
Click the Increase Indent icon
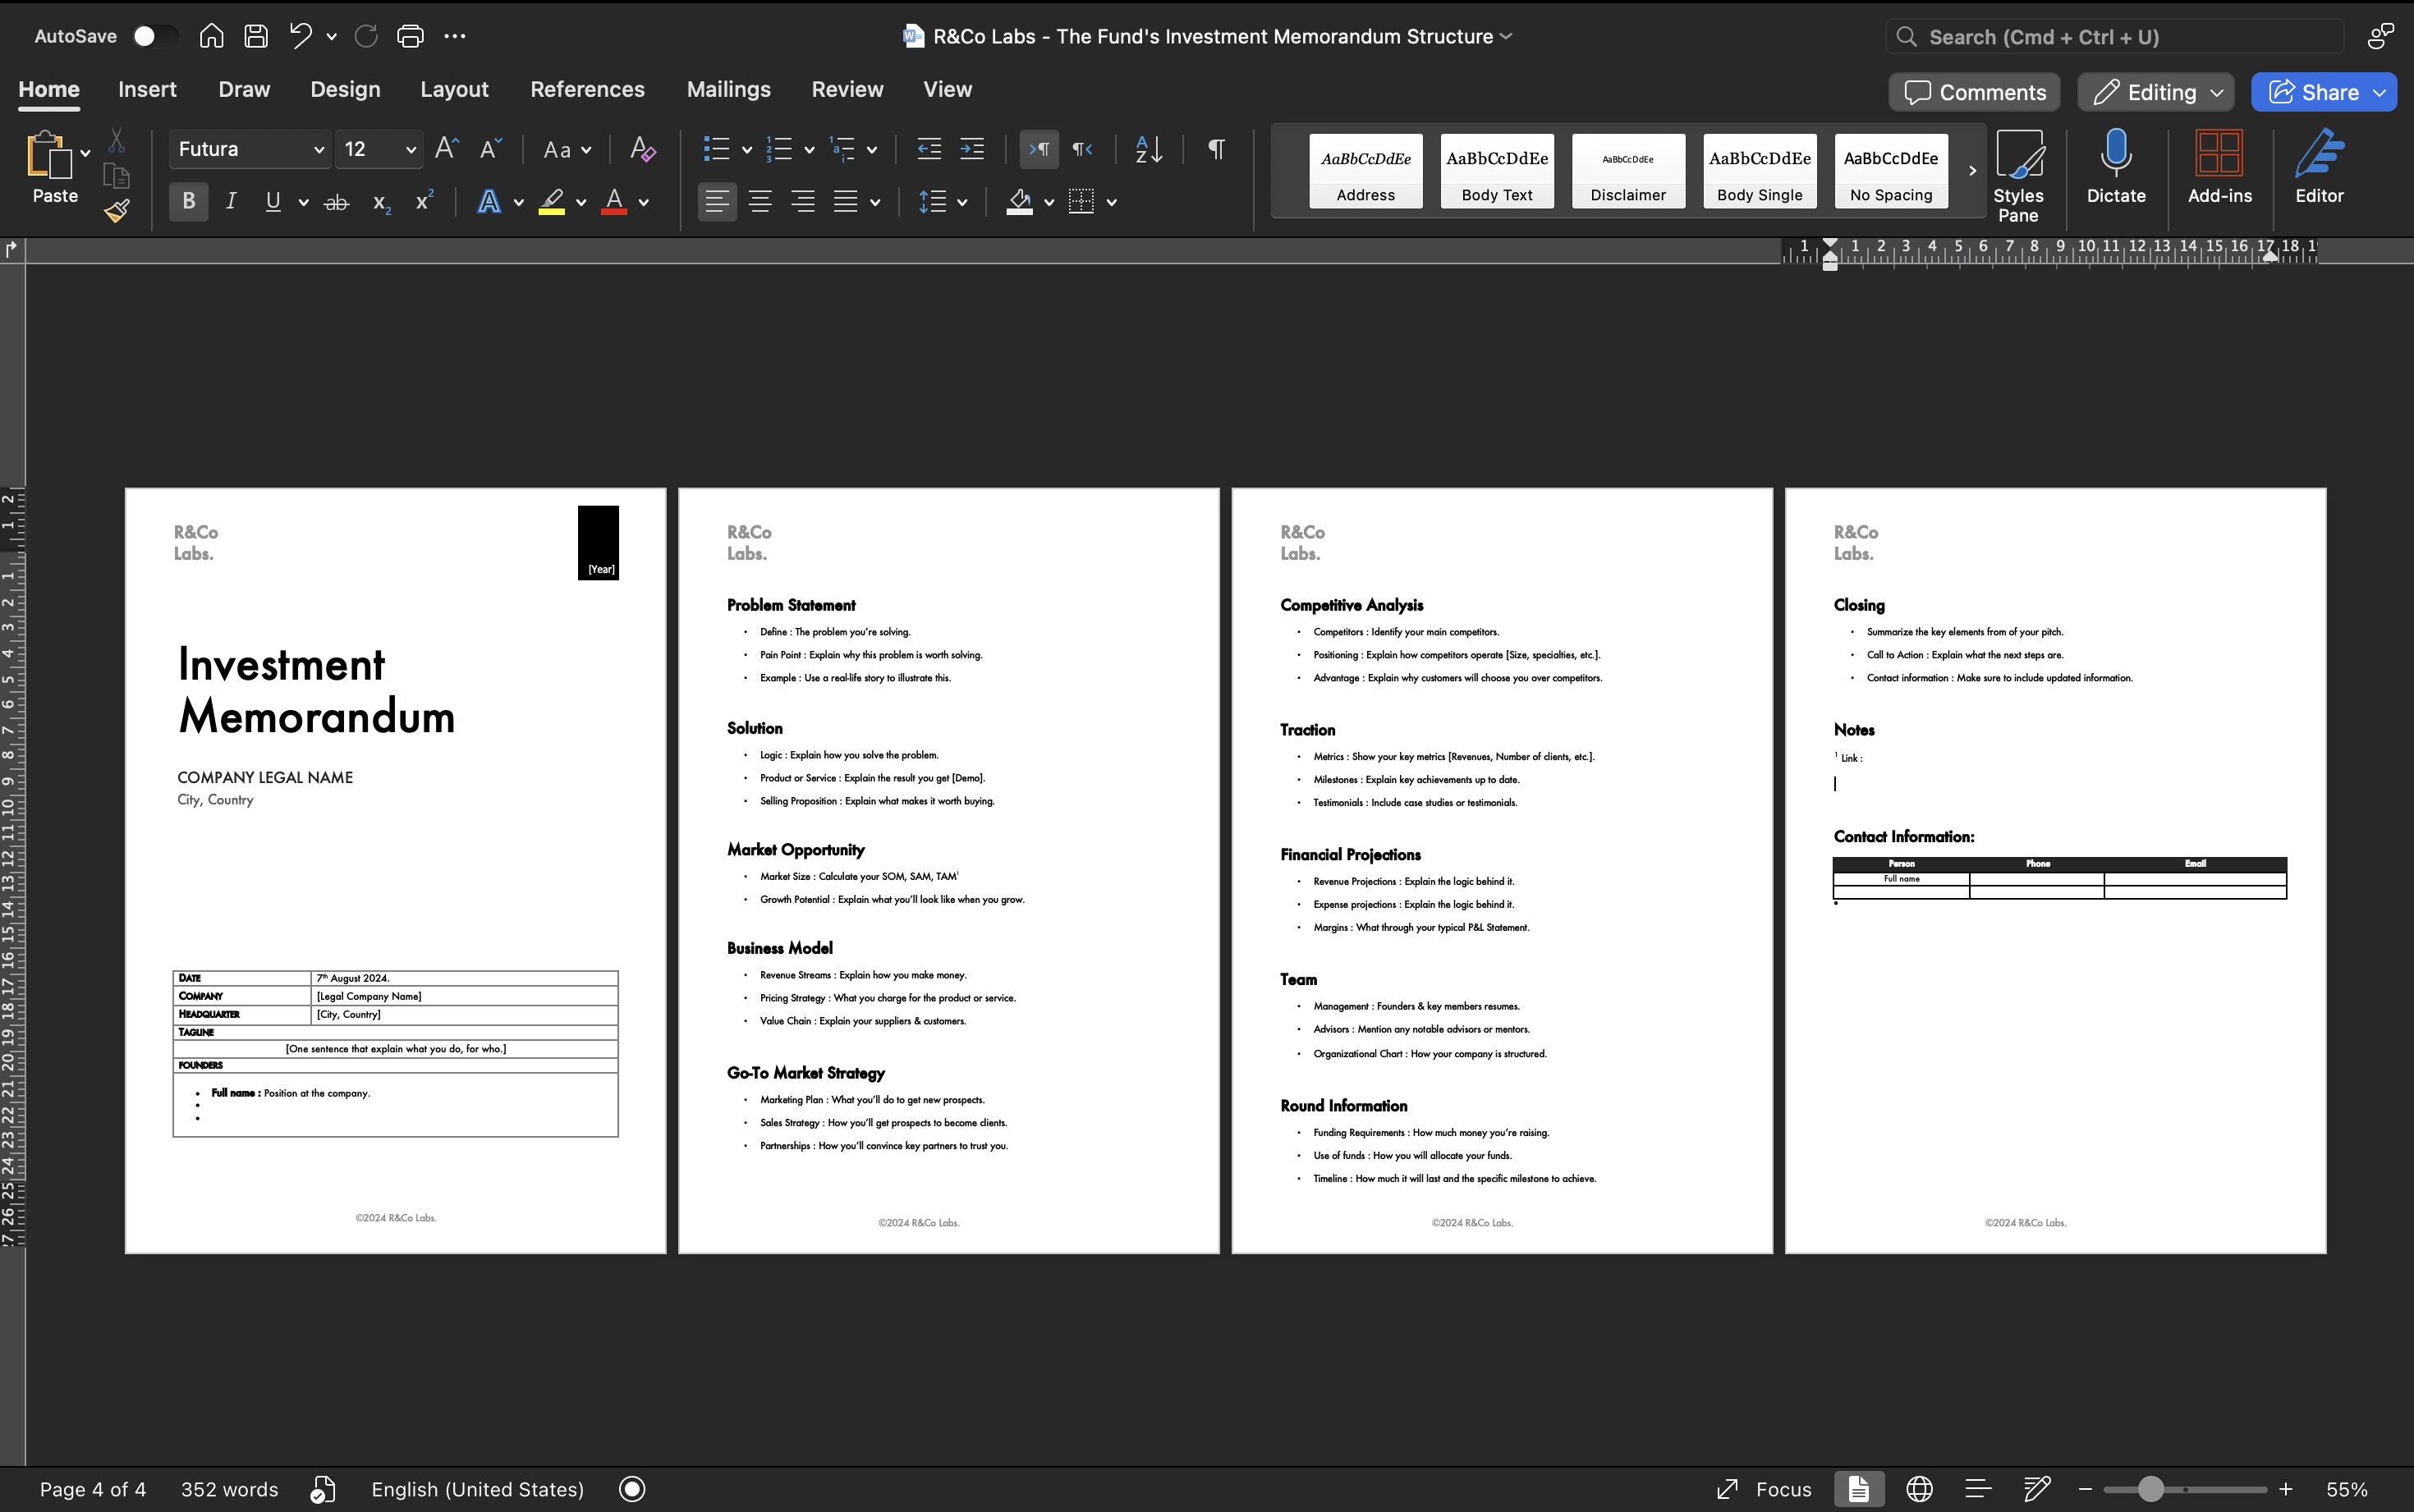(972, 149)
